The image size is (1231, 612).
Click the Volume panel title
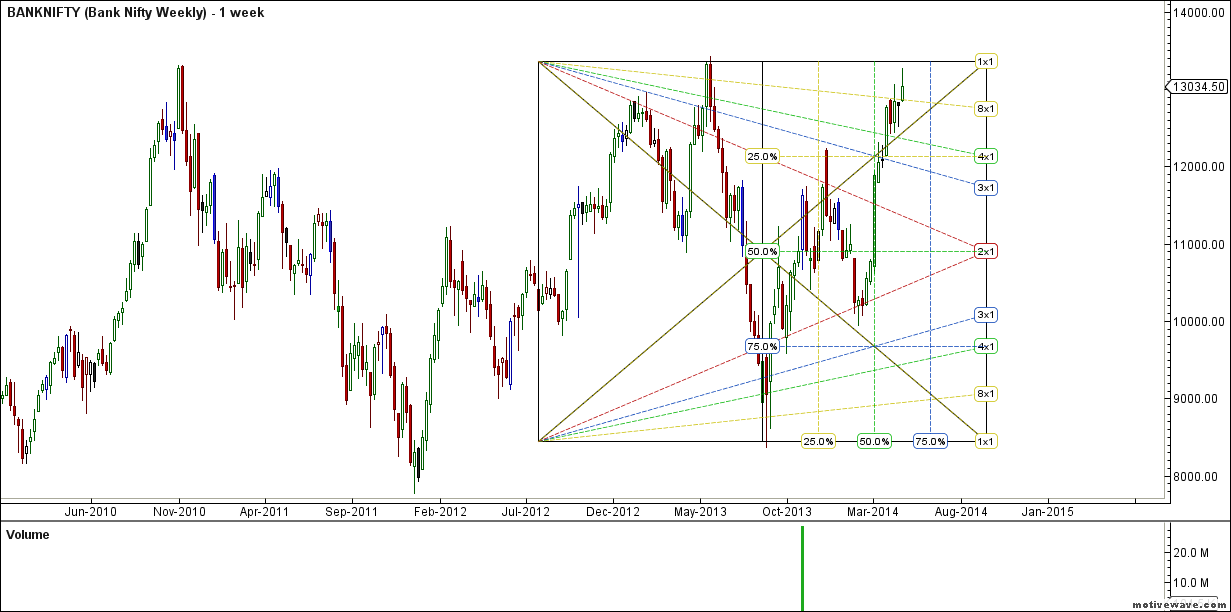[28, 535]
